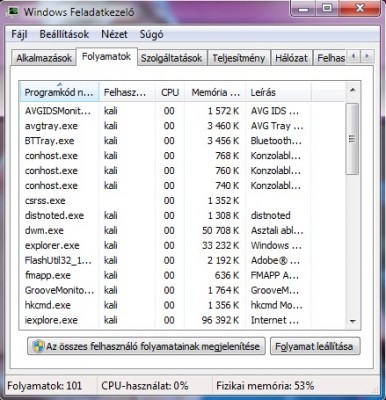The image size is (386, 400).
Task: Sort by the Memória column header
Action: pos(215,92)
